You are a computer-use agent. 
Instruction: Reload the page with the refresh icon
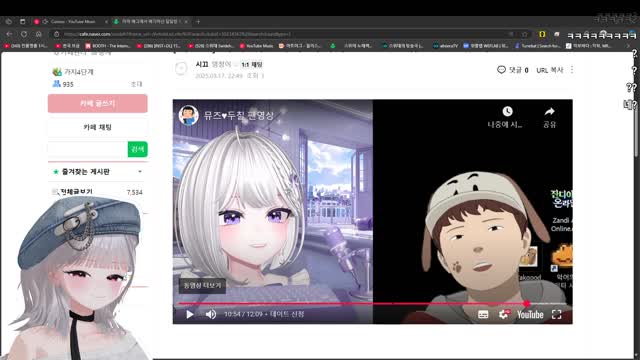24,34
